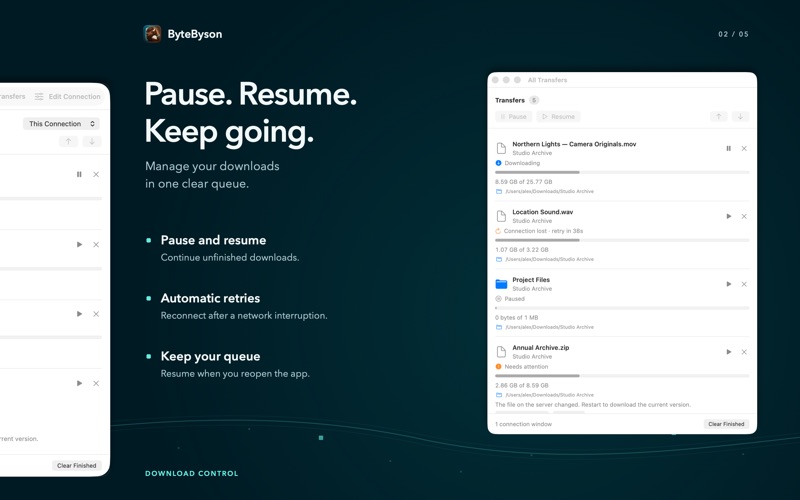
Task: Click the Annual Archive.zip progress bar
Action: pos(622,376)
